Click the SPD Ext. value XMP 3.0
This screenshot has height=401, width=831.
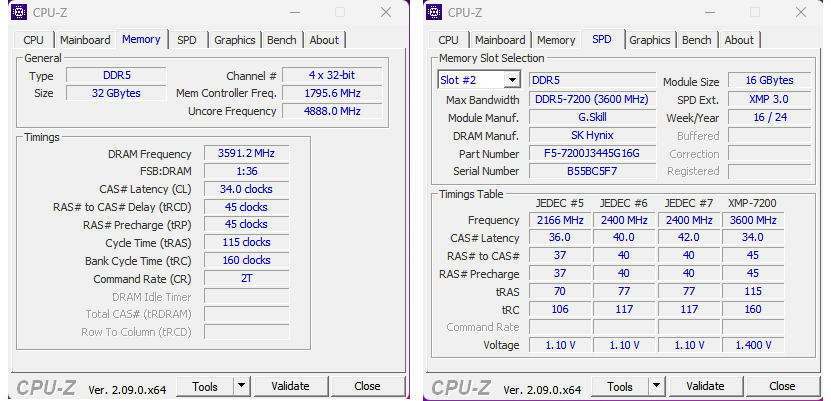(x=770, y=99)
